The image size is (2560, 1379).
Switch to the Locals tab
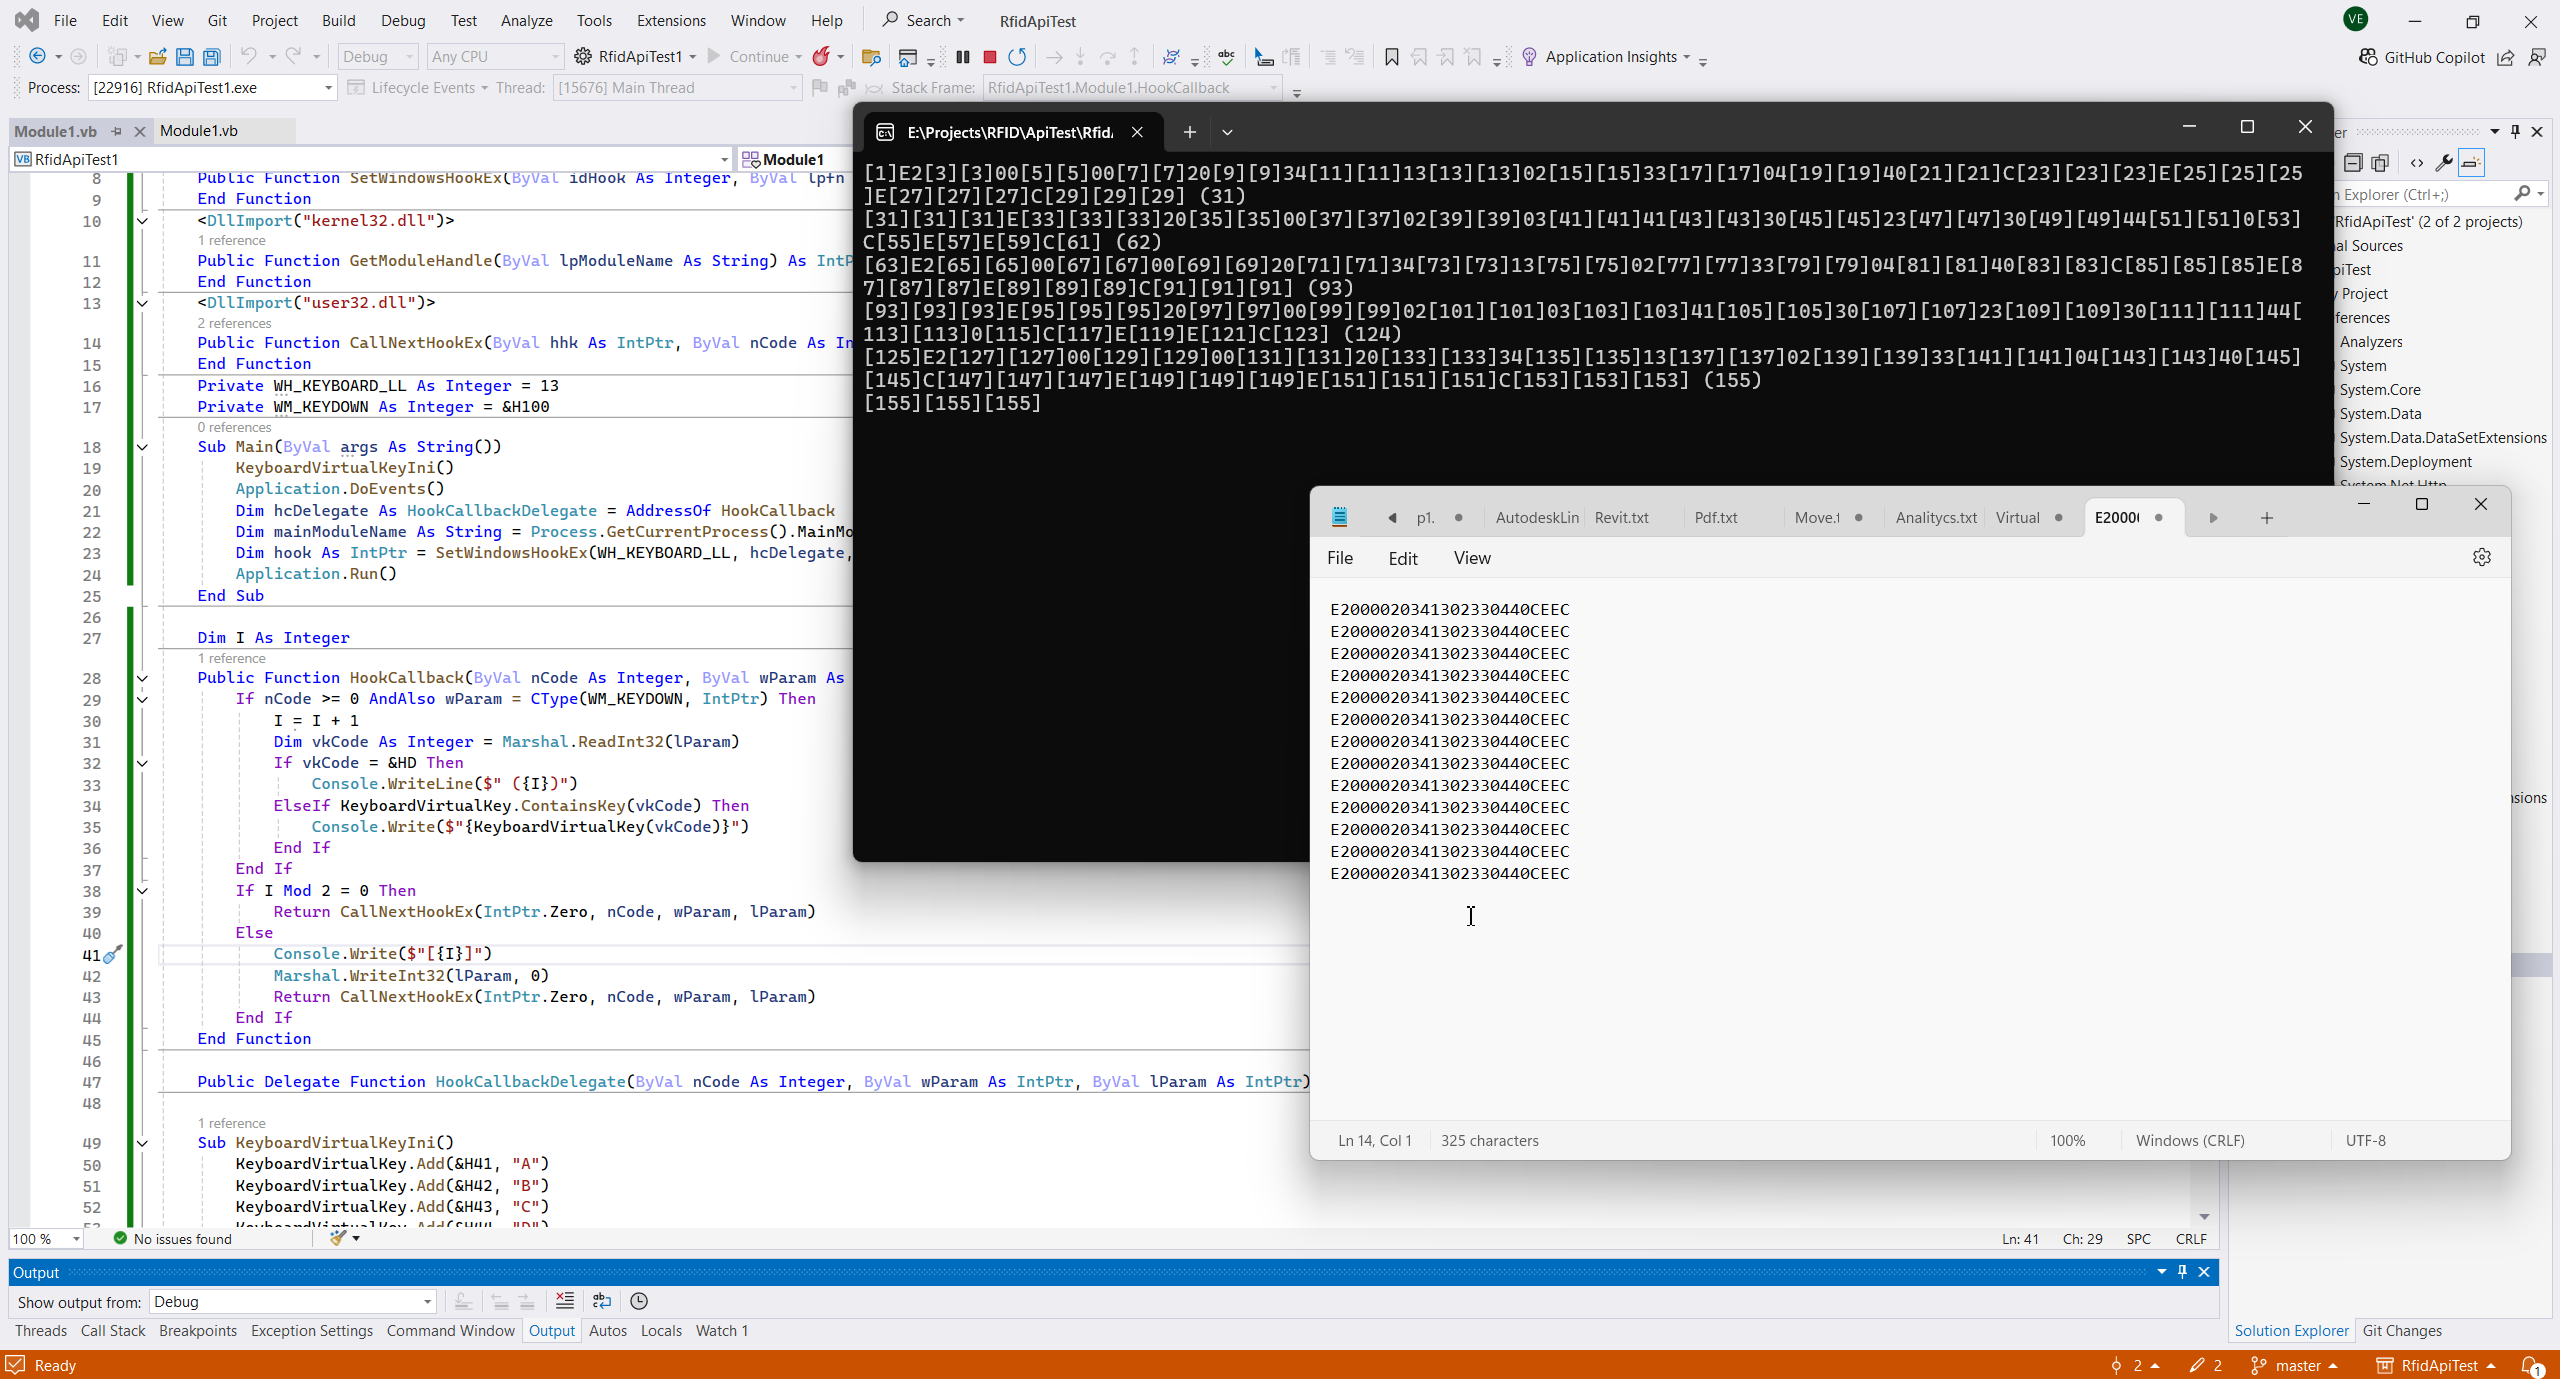pos(660,1331)
